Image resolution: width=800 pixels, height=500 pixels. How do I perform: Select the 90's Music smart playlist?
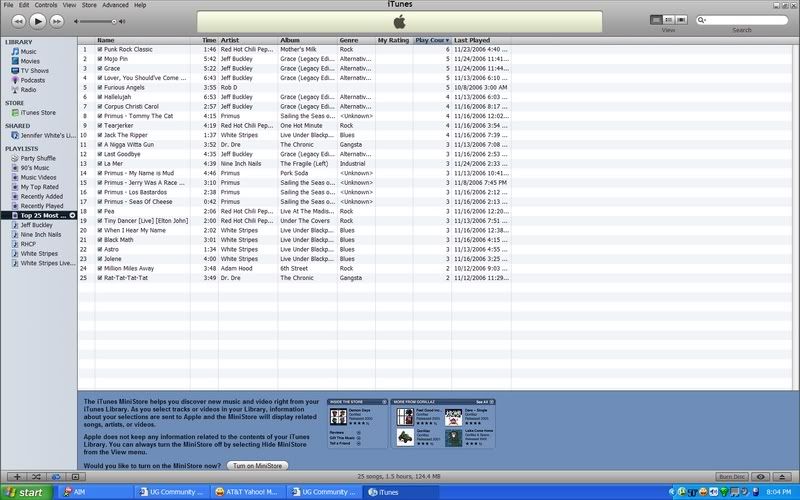[x=30, y=168]
